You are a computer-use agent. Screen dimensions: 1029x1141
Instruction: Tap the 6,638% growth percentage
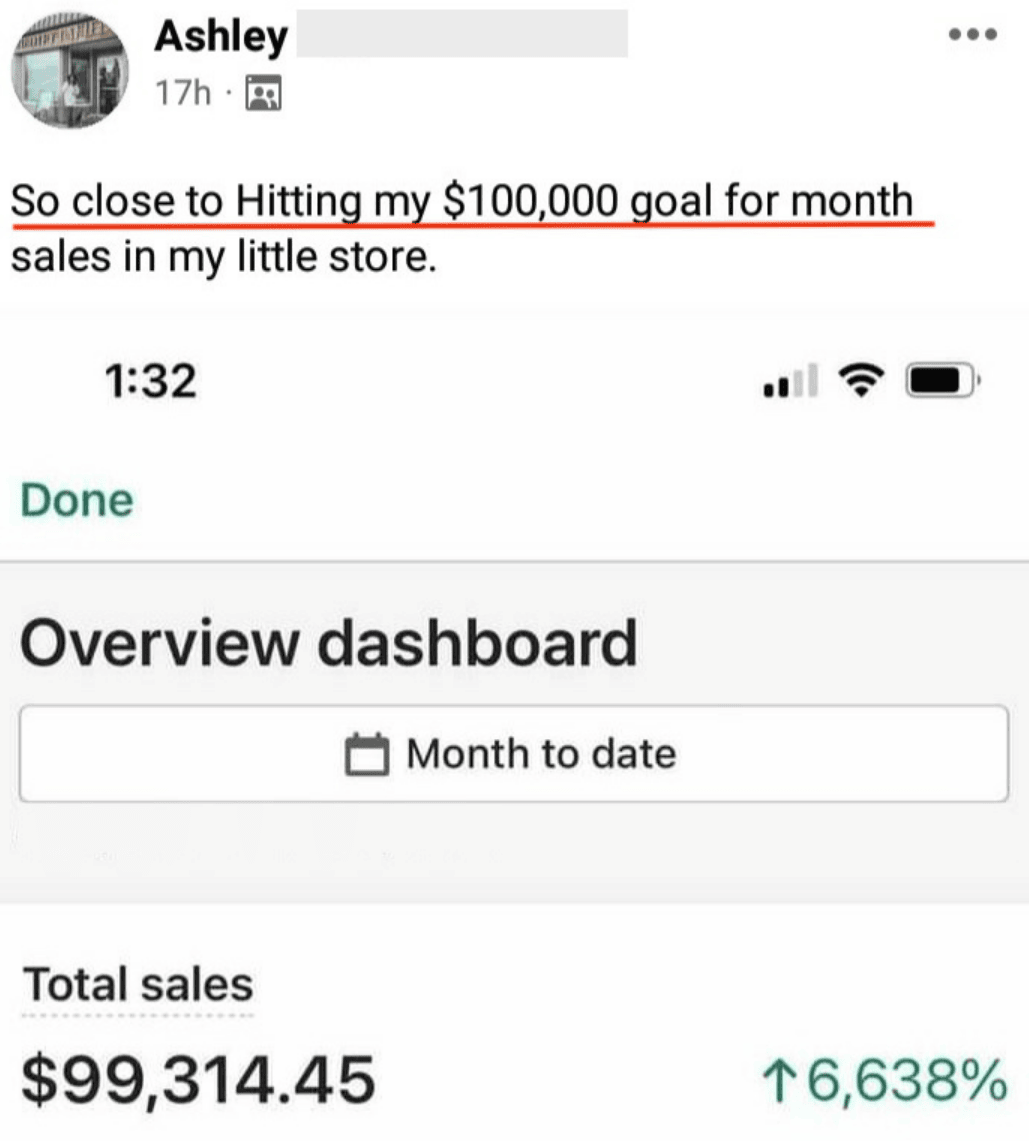point(907,1081)
